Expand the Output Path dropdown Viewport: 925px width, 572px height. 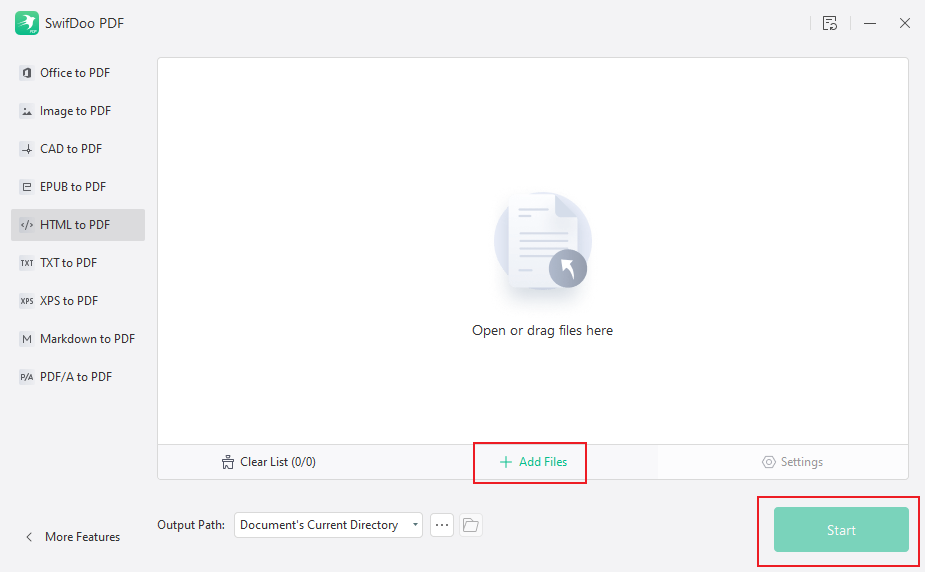(328, 525)
